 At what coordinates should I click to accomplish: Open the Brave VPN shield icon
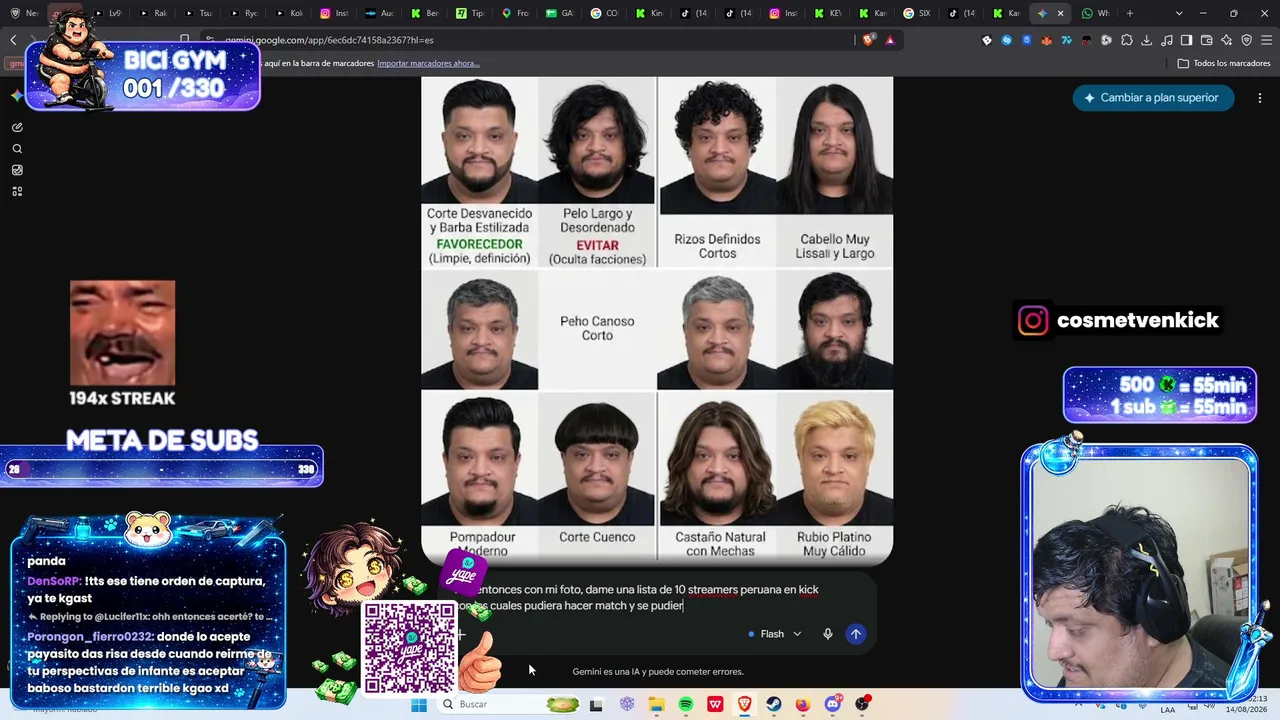(1246, 40)
